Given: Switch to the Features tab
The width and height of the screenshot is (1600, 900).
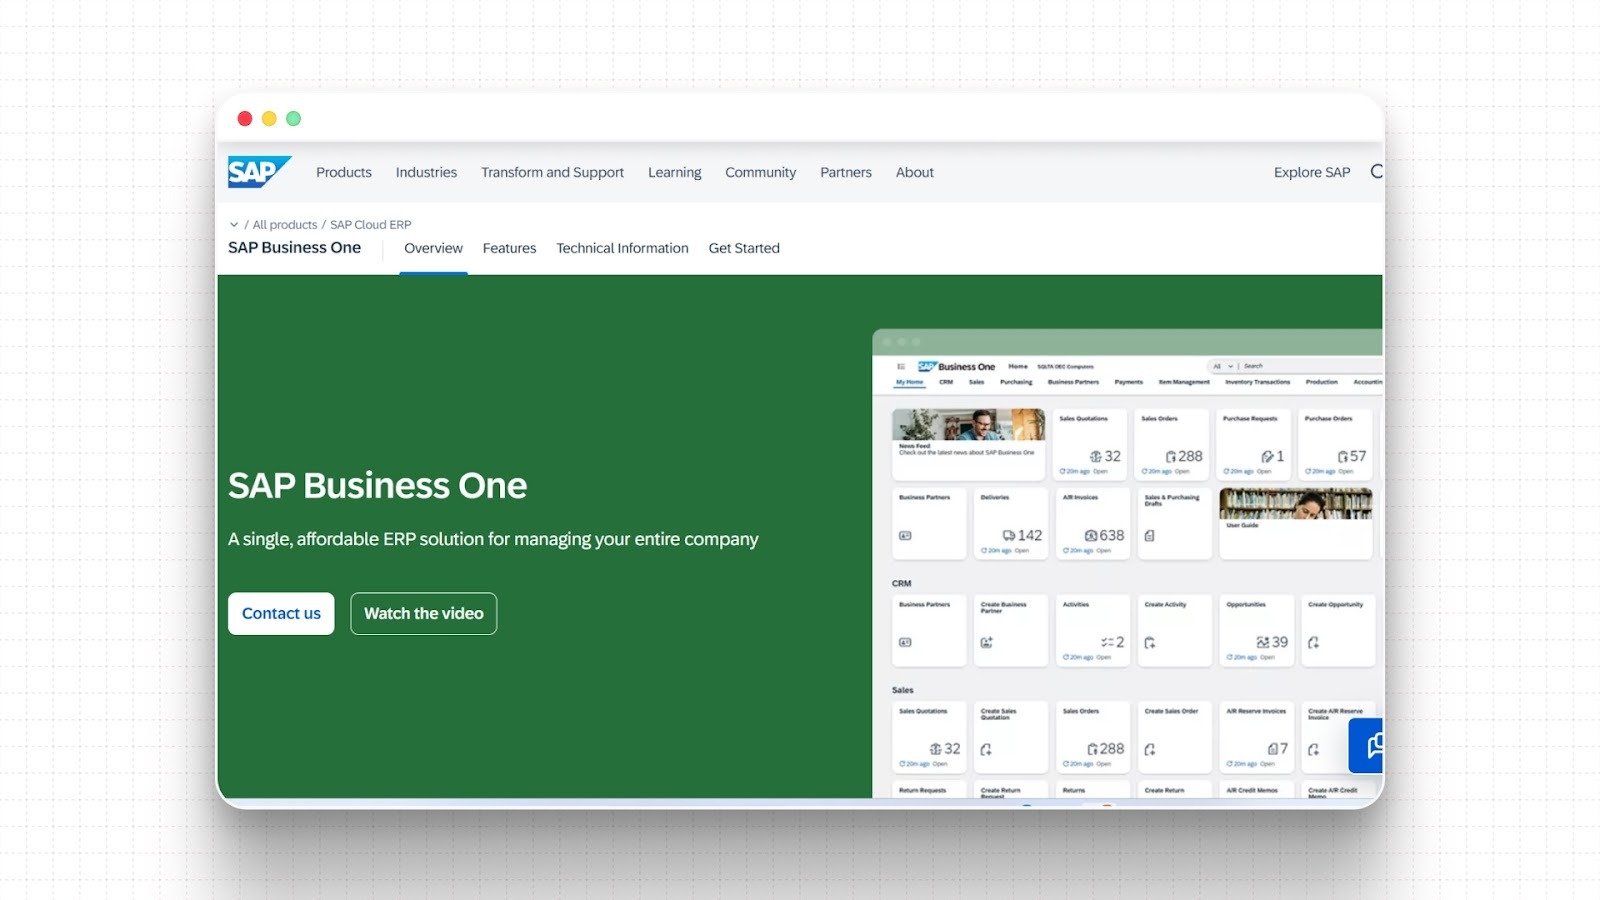Looking at the screenshot, I should click(509, 248).
